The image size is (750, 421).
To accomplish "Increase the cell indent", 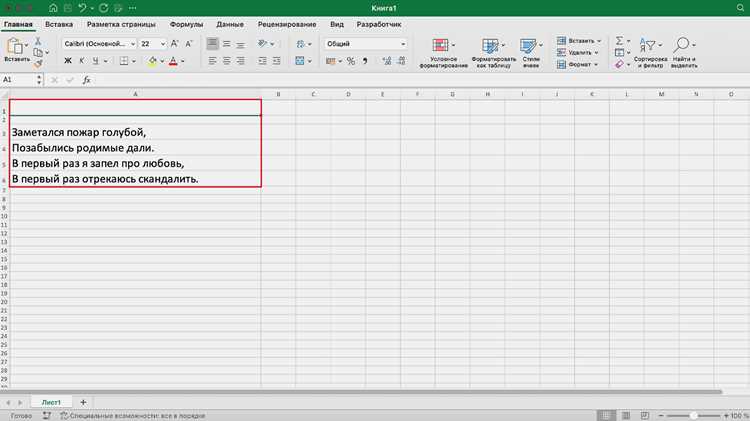I will tap(276, 61).
